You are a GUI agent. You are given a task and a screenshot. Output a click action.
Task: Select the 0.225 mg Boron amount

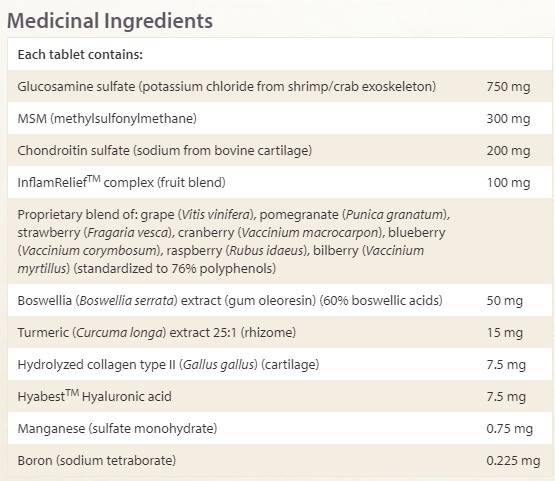click(x=513, y=460)
